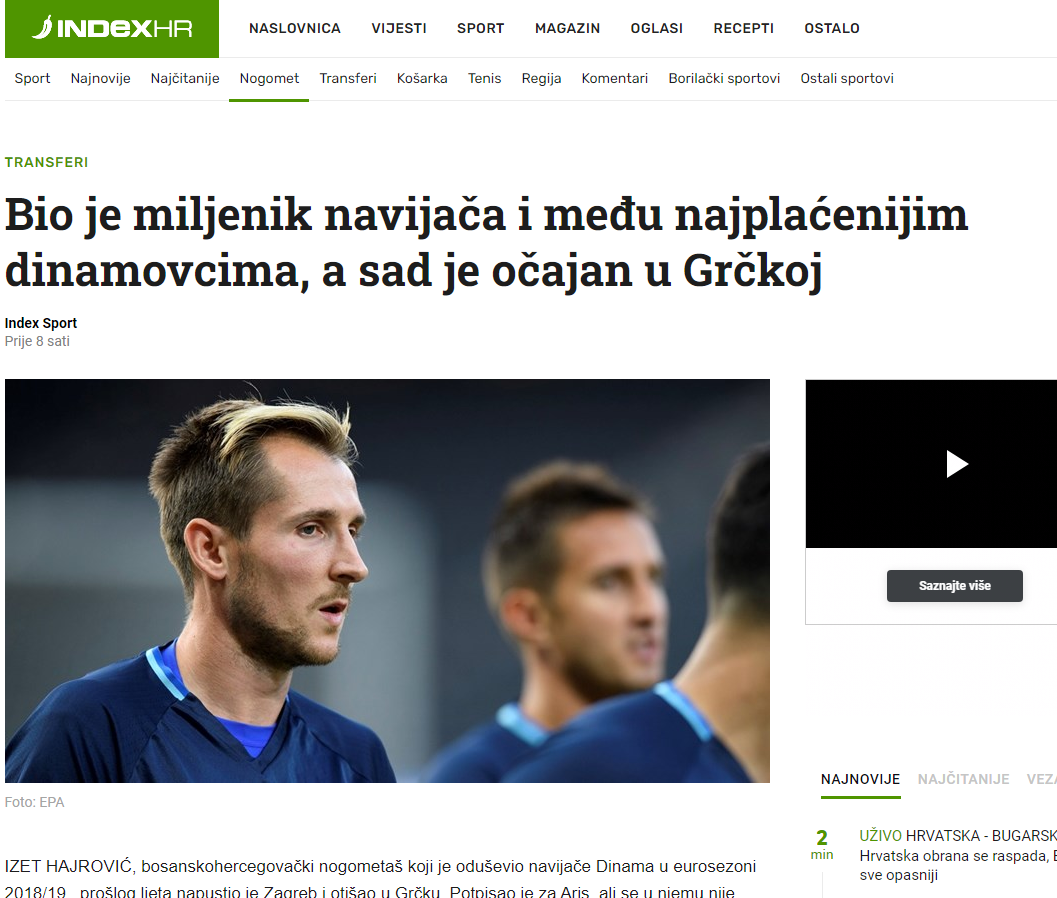Open the RECEPTI section
1057x898 pixels.
(744, 28)
